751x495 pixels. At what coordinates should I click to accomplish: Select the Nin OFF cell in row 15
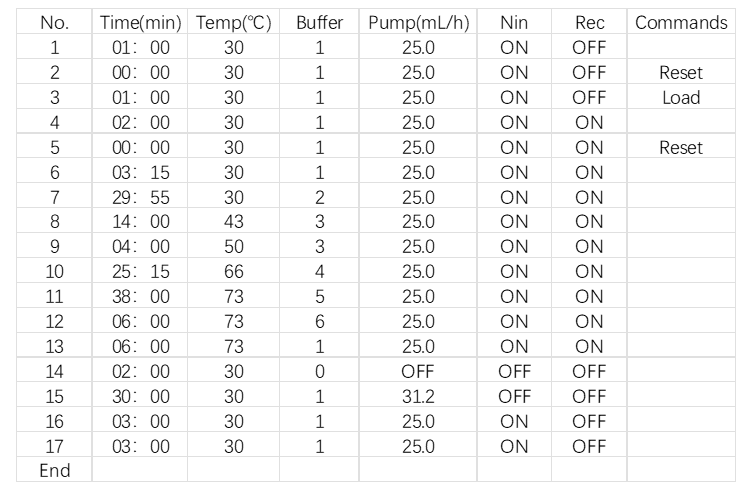pos(514,396)
